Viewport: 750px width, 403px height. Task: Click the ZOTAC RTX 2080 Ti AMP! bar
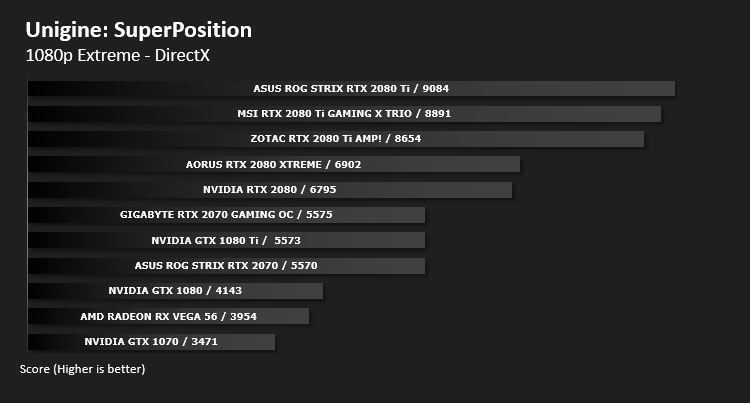pyautogui.click(x=336, y=139)
